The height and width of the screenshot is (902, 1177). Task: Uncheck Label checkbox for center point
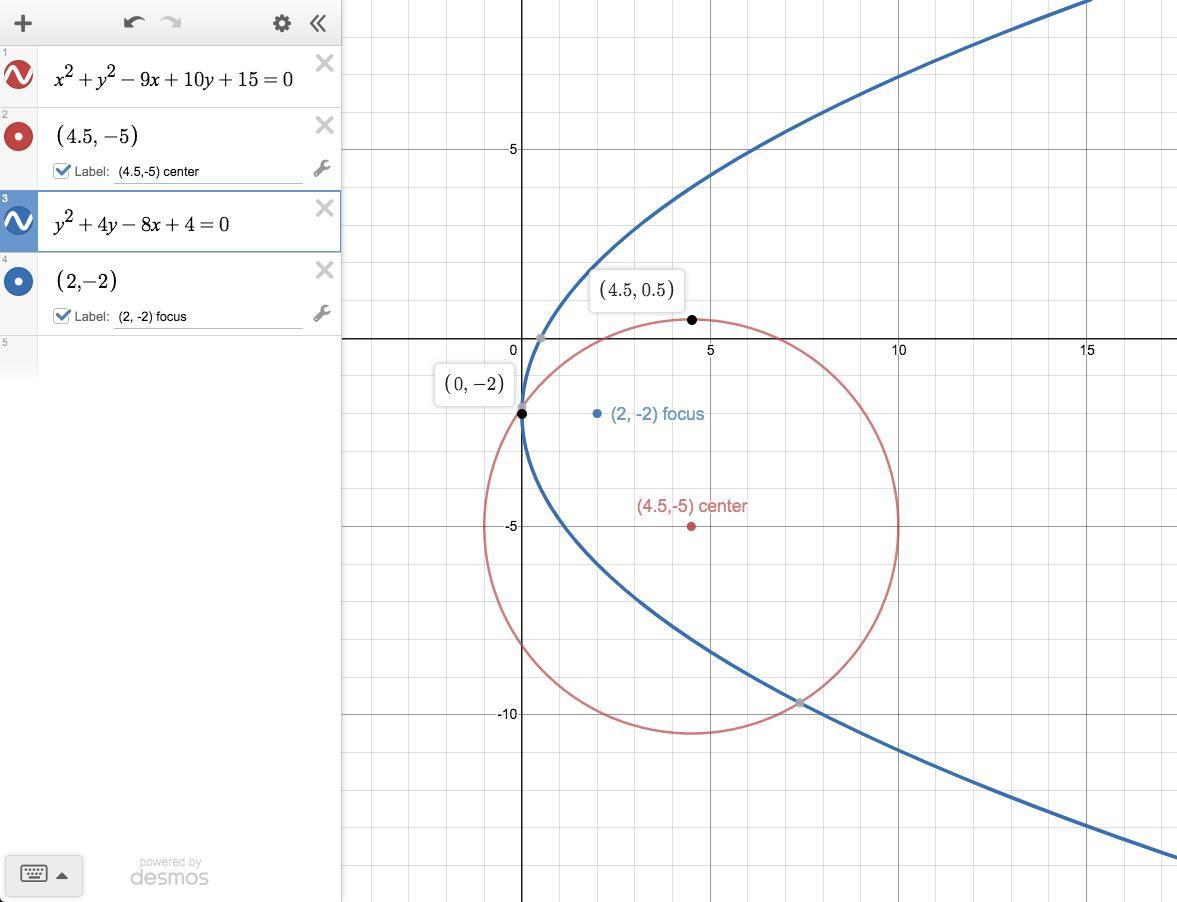pyautogui.click(x=62, y=171)
